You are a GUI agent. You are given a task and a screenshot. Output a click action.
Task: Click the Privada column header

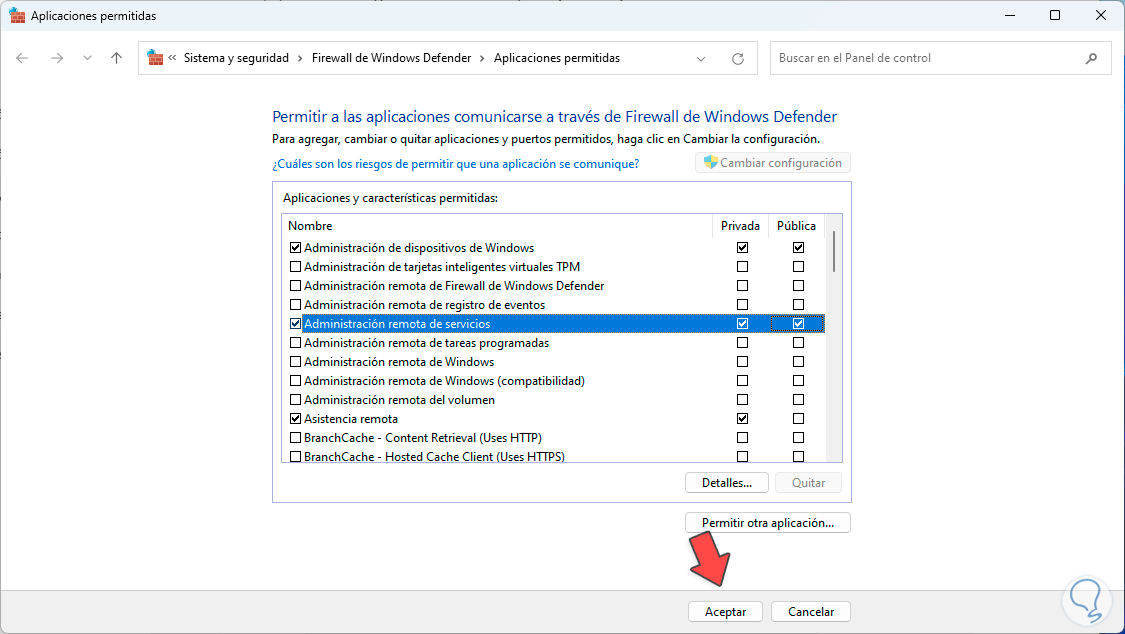[x=740, y=226]
